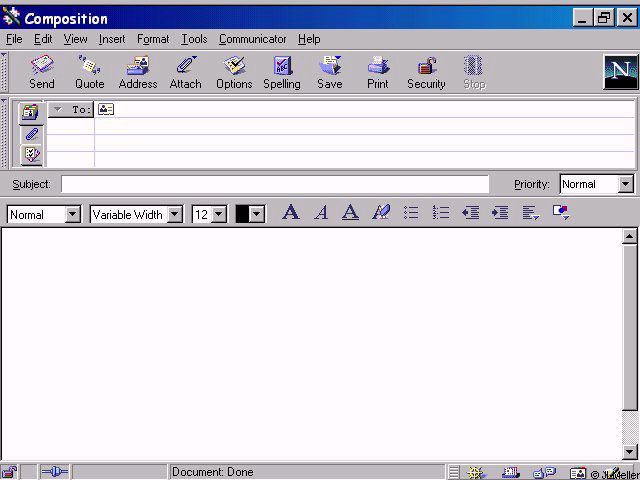Click in the Subject field
The height and width of the screenshot is (480, 640).
(x=275, y=184)
